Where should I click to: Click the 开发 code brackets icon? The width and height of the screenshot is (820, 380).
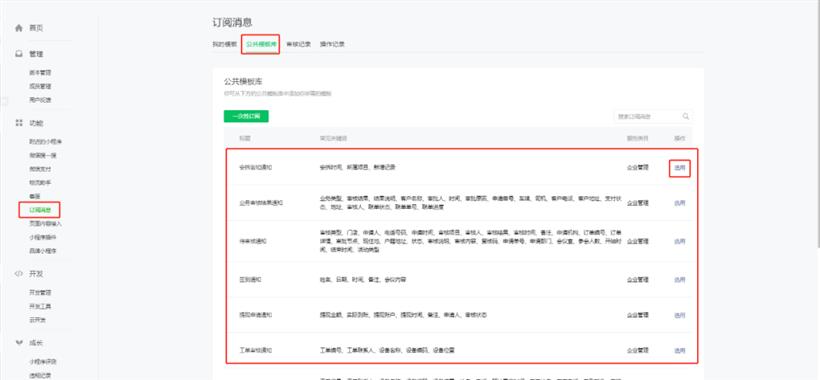[x=19, y=273]
